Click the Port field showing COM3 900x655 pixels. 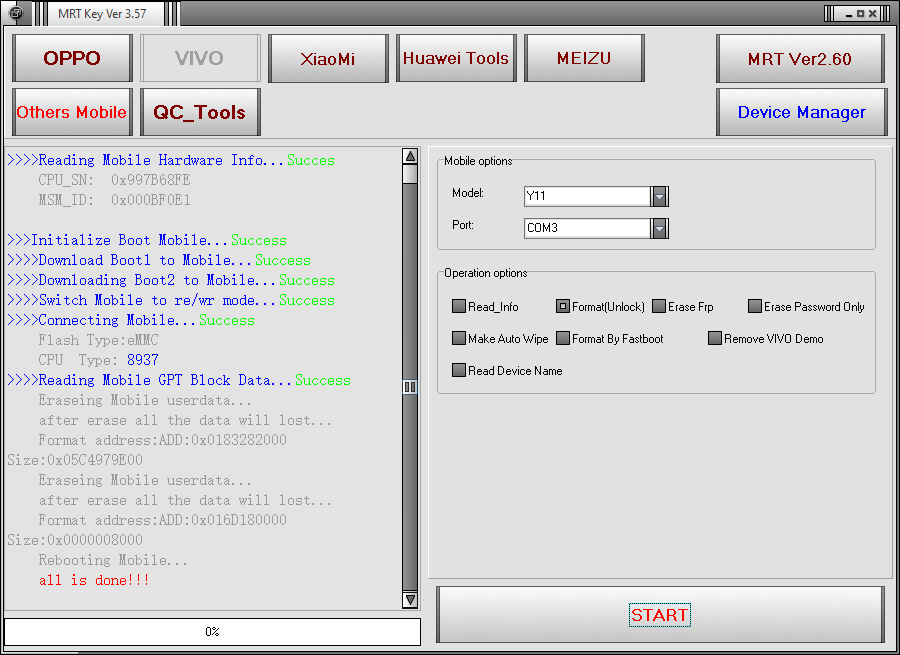click(587, 228)
